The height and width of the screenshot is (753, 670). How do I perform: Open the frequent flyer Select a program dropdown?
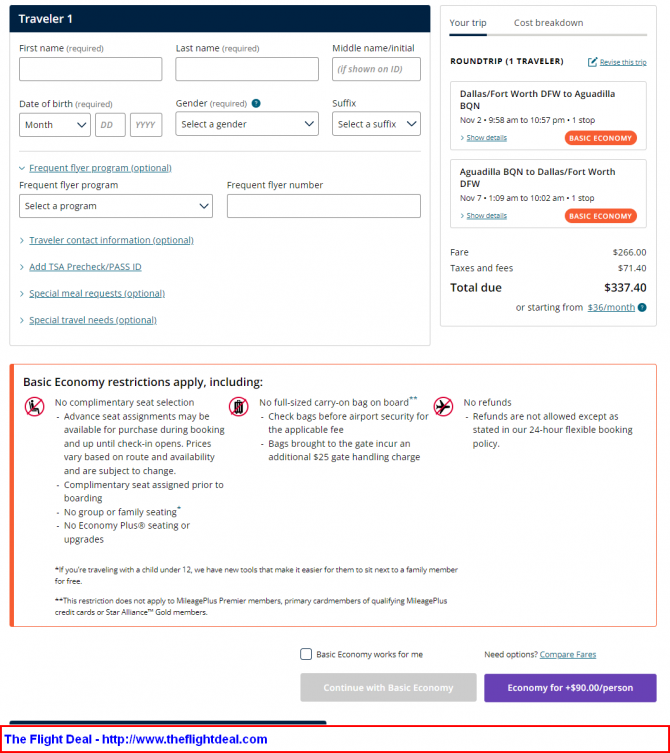116,206
